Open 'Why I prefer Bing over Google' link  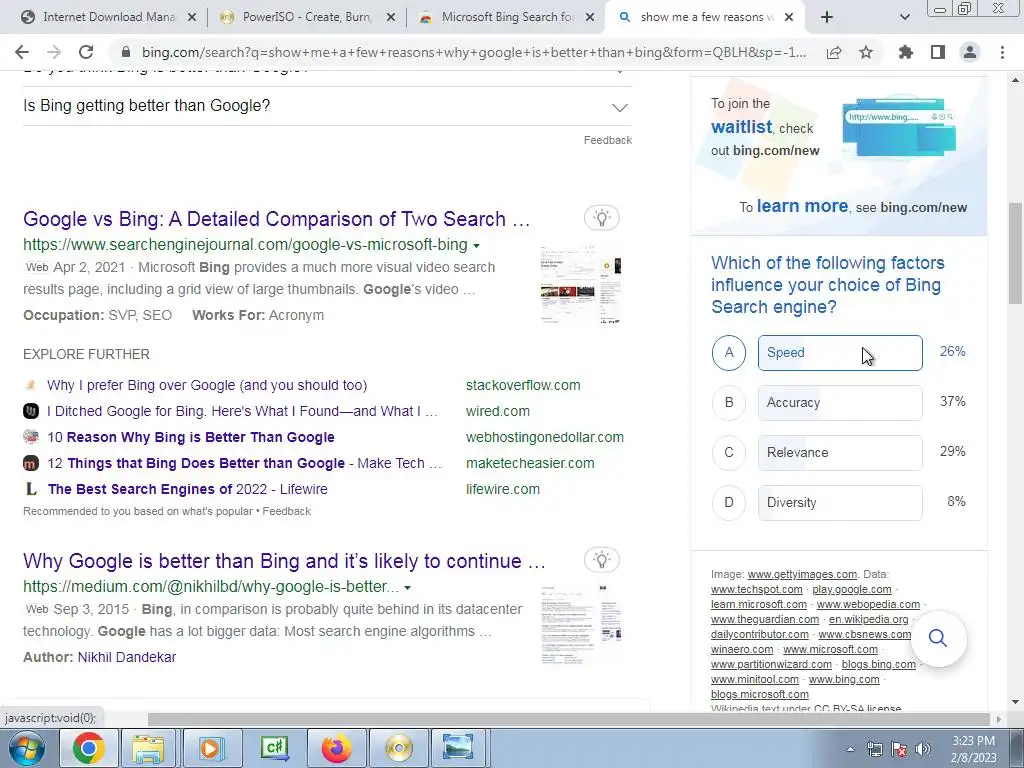pos(207,385)
